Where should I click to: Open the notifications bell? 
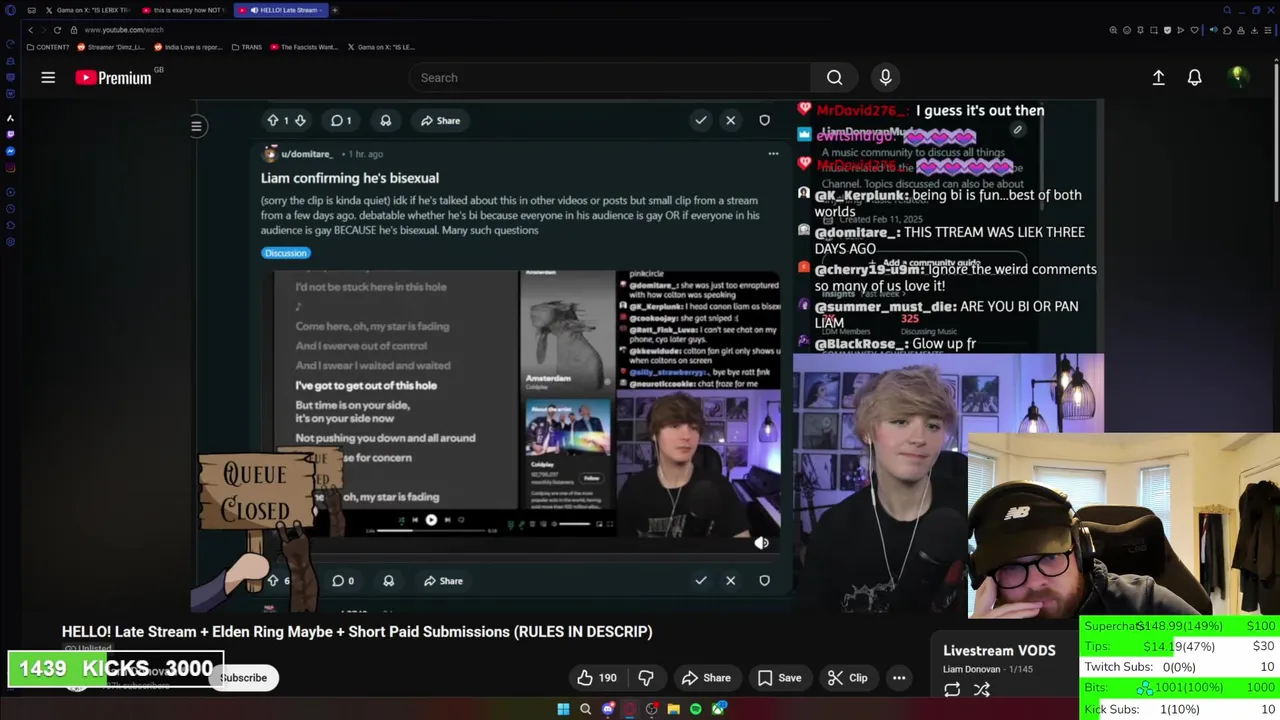click(x=1194, y=77)
